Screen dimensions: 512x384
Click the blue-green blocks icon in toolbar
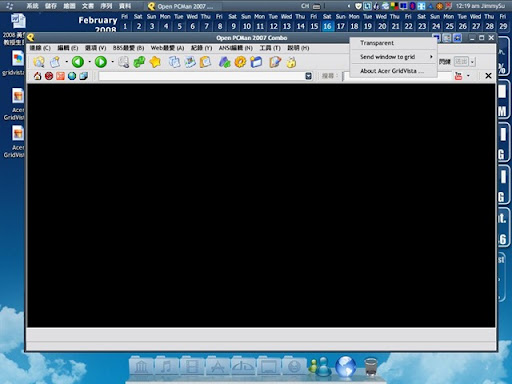coord(224,62)
